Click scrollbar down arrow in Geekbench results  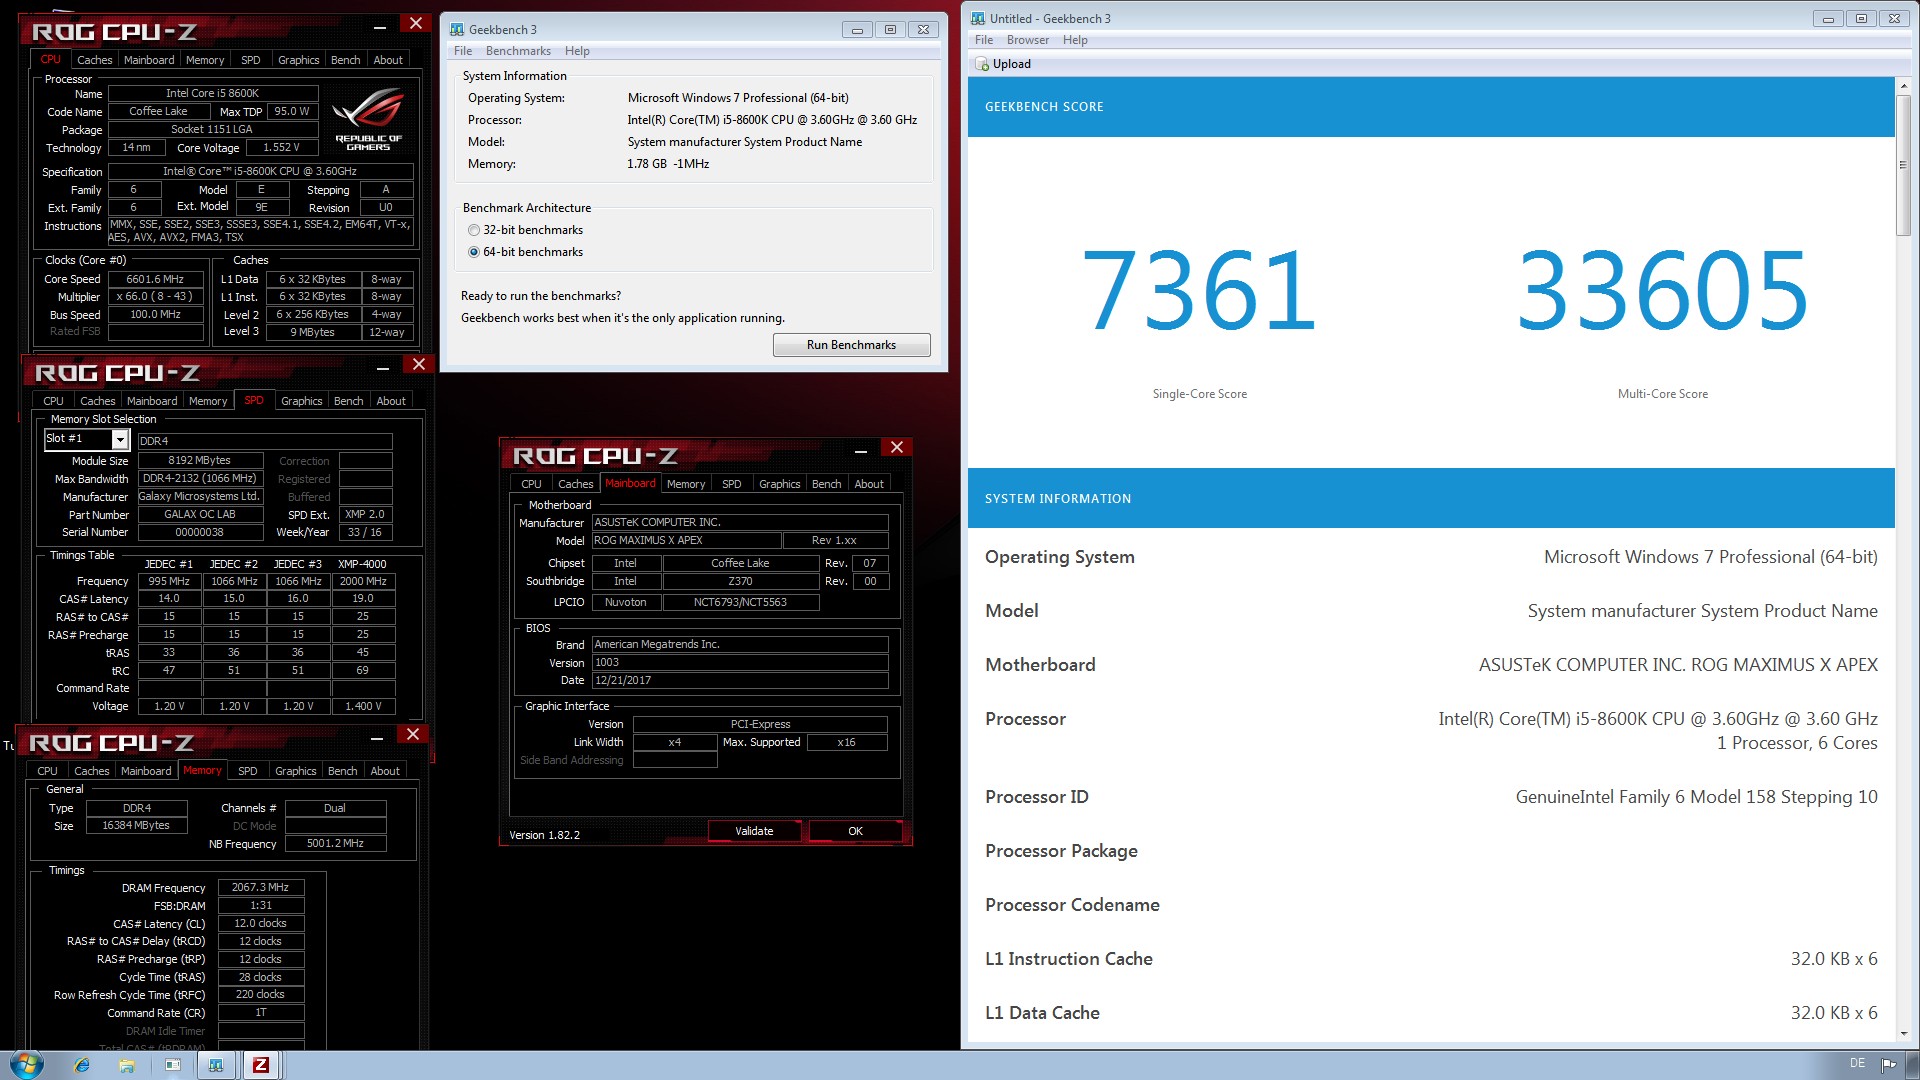1903,1034
